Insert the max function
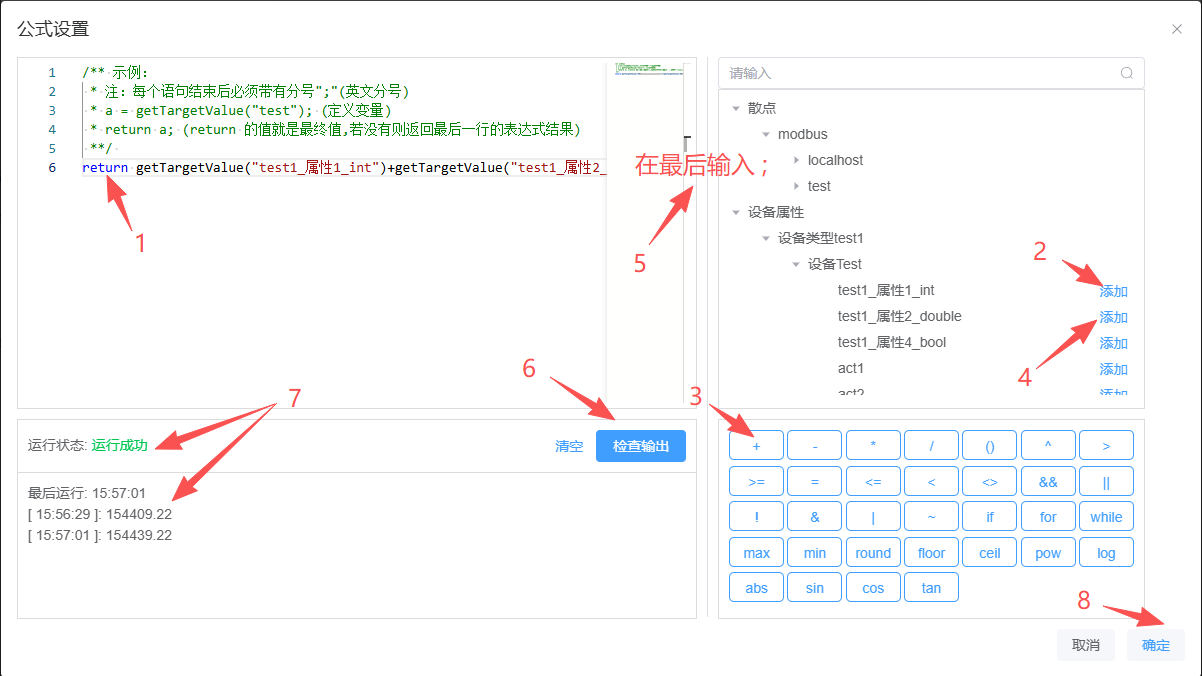This screenshot has height=676, width=1202. click(756, 553)
